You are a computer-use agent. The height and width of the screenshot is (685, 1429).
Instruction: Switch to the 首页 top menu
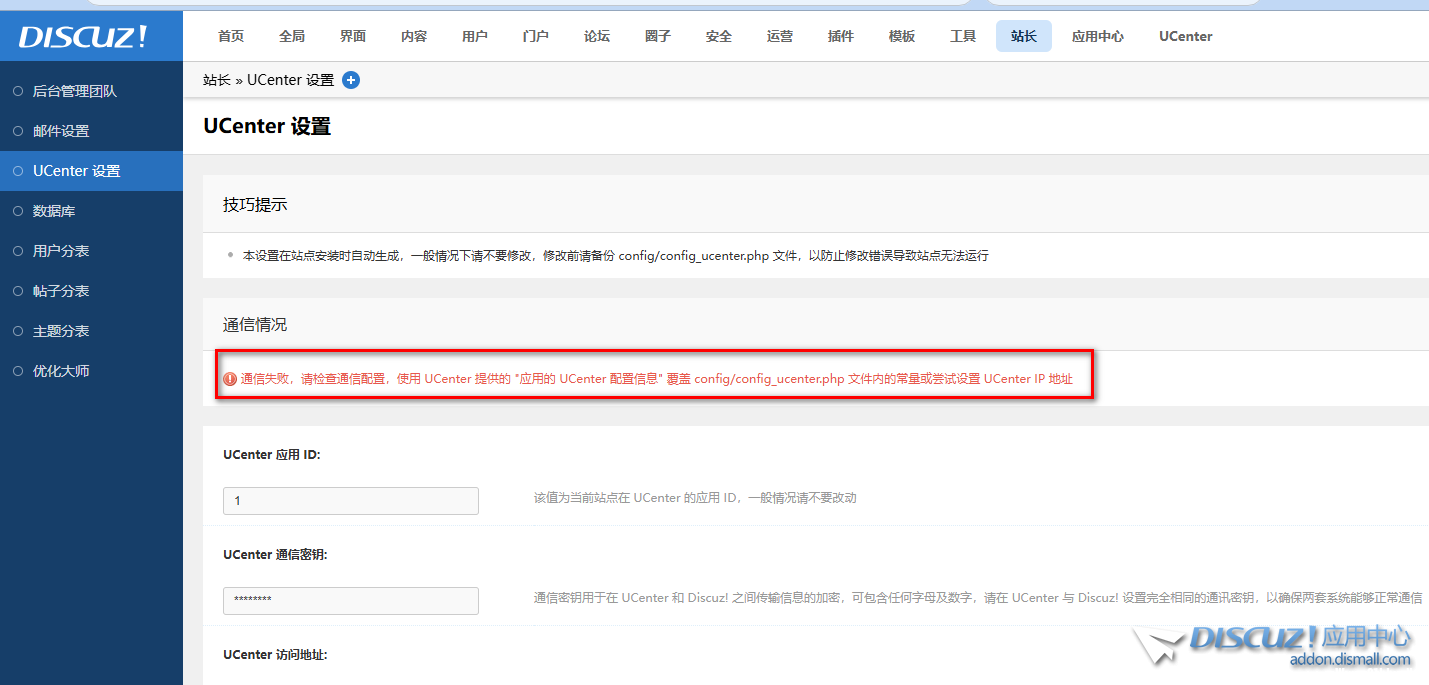pos(231,36)
